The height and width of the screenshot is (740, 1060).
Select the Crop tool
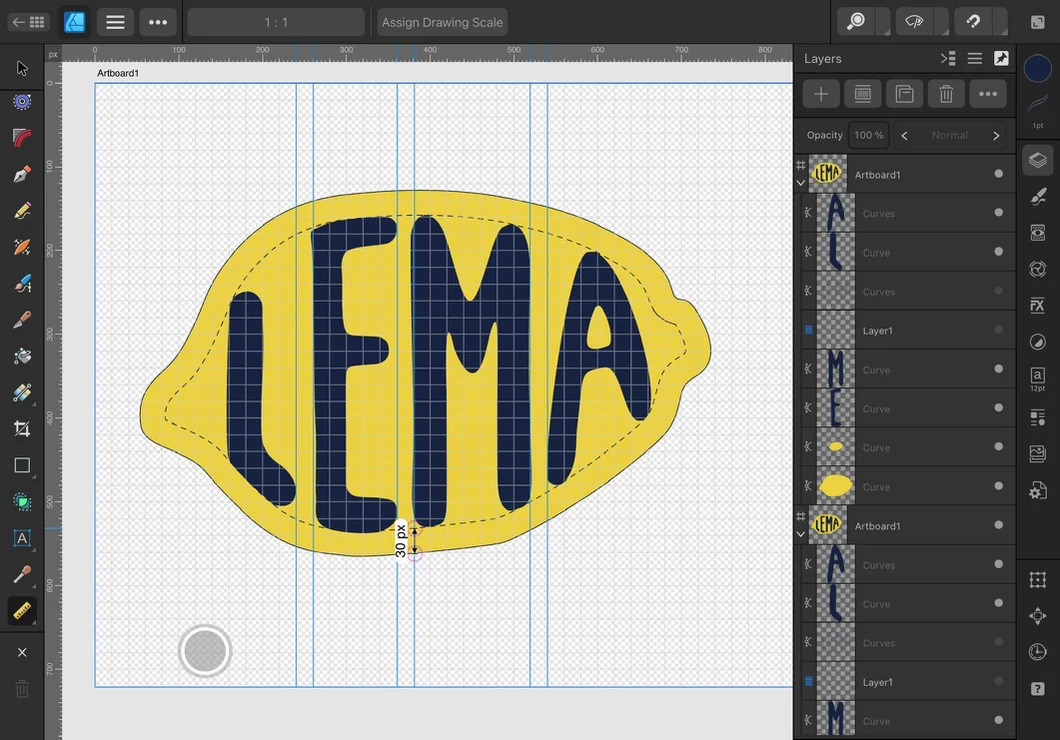[22, 428]
